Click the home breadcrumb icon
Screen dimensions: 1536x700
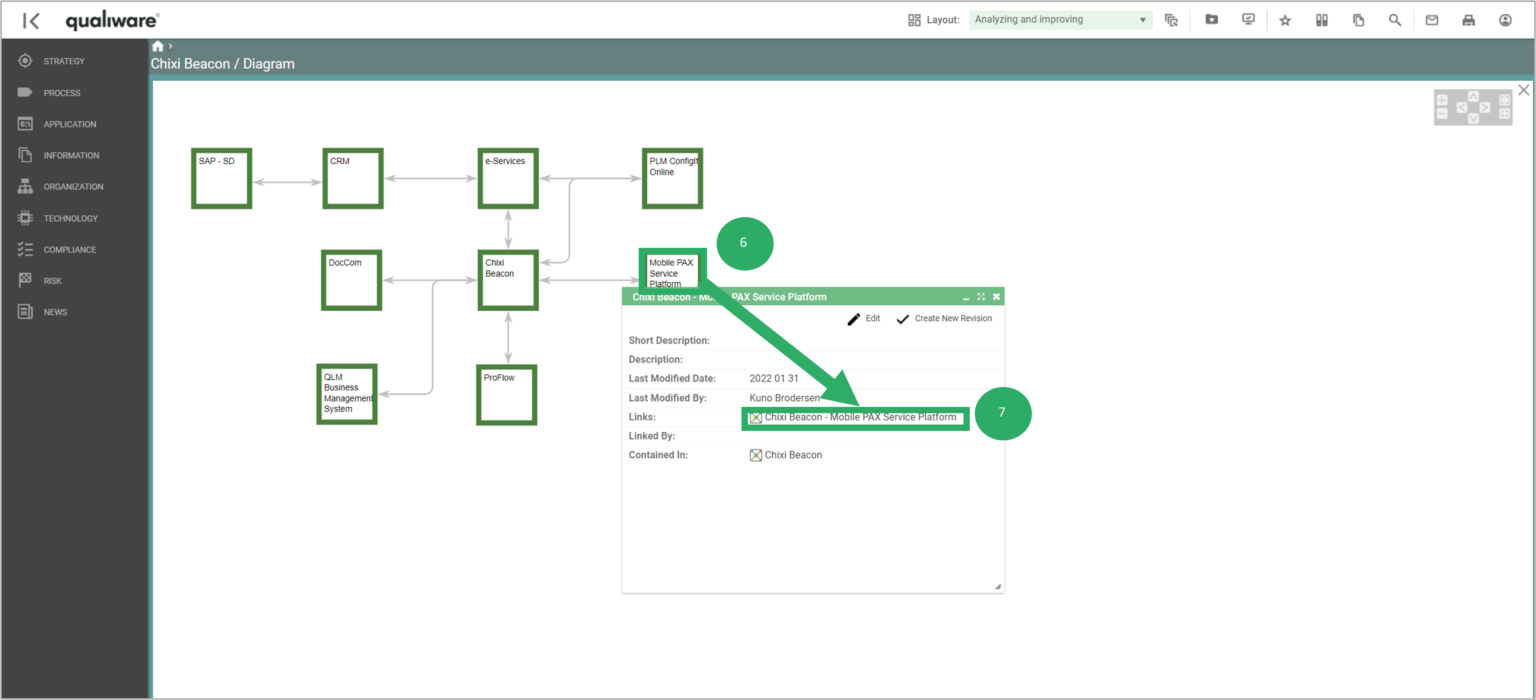pos(156,45)
